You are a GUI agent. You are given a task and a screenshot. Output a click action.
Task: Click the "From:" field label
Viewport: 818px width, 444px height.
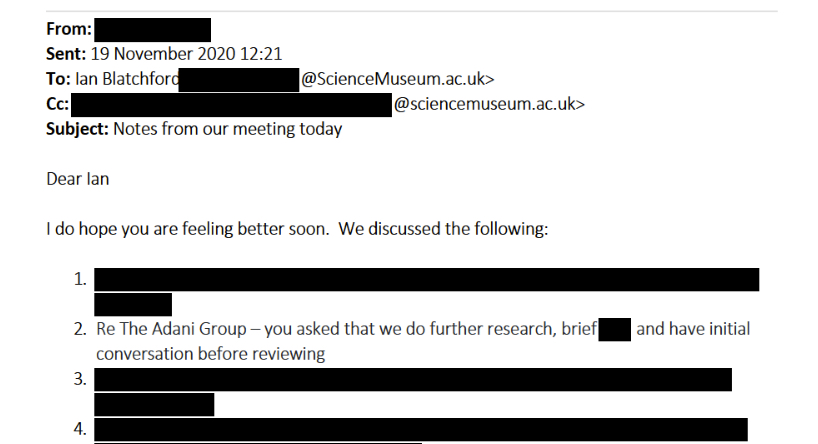click(x=68, y=30)
